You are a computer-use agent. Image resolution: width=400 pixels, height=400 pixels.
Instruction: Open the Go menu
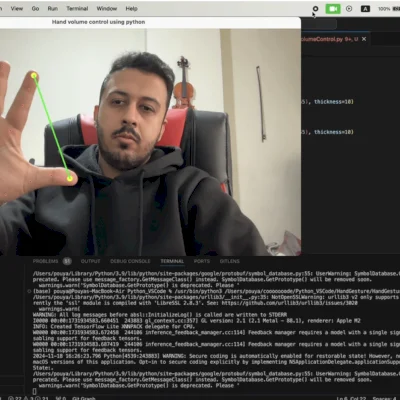pyautogui.click(x=35, y=9)
